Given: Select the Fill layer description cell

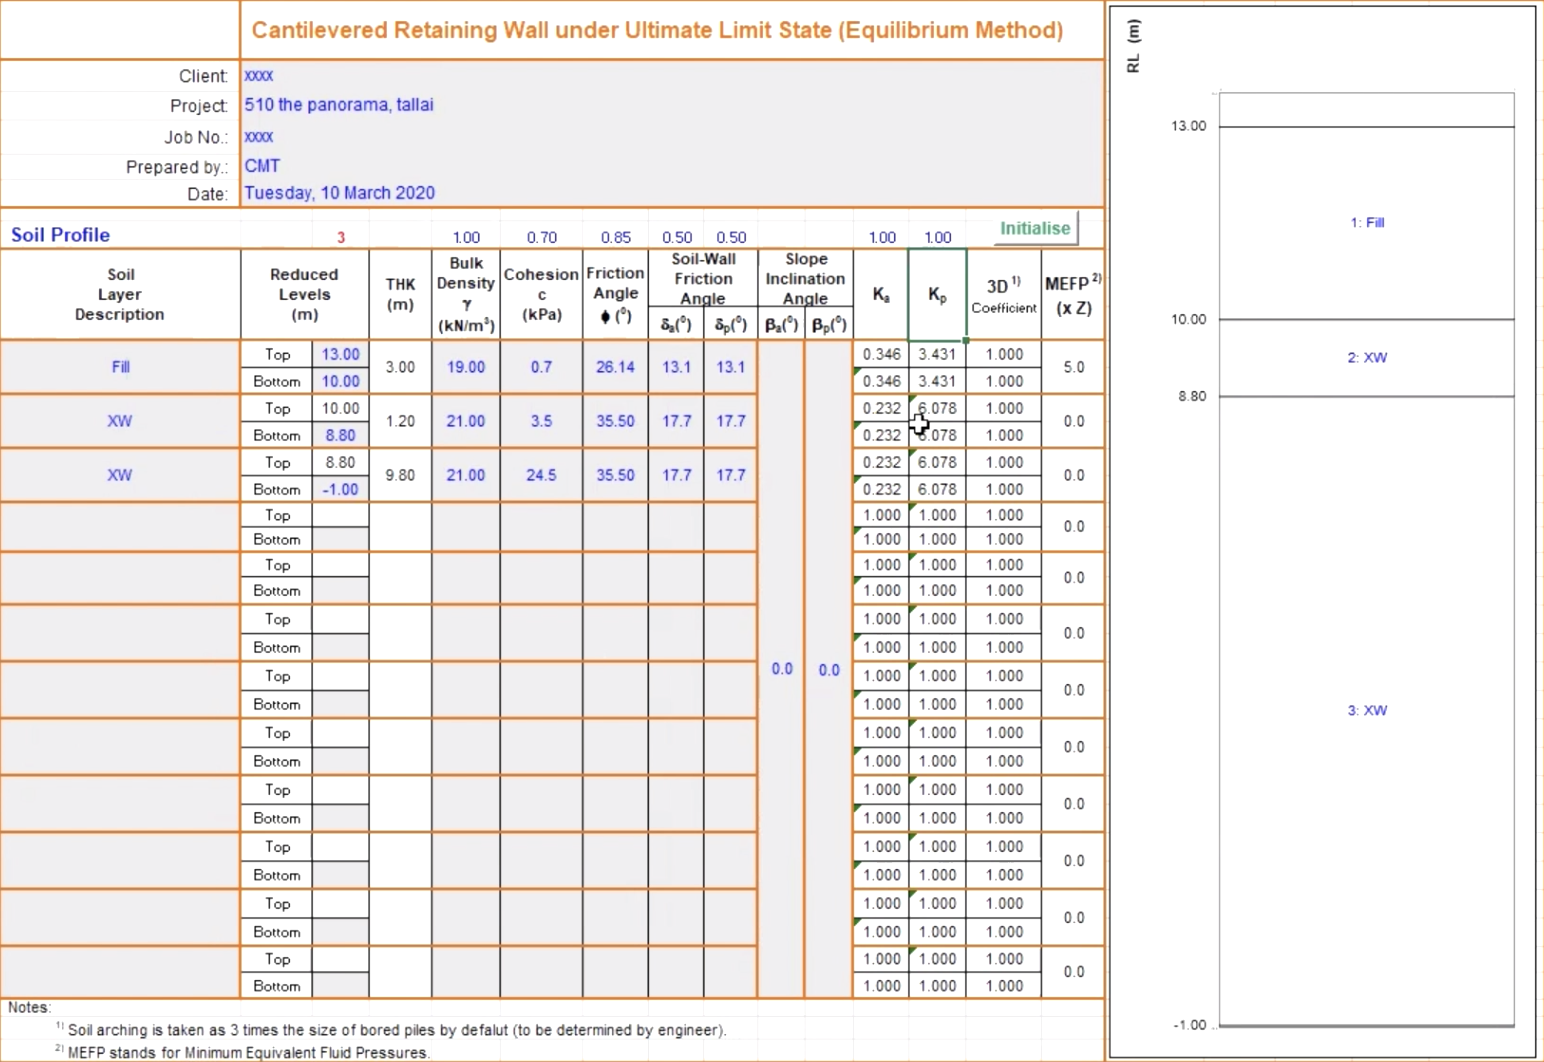Looking at the screenshot, I should [x=120, y=367].
